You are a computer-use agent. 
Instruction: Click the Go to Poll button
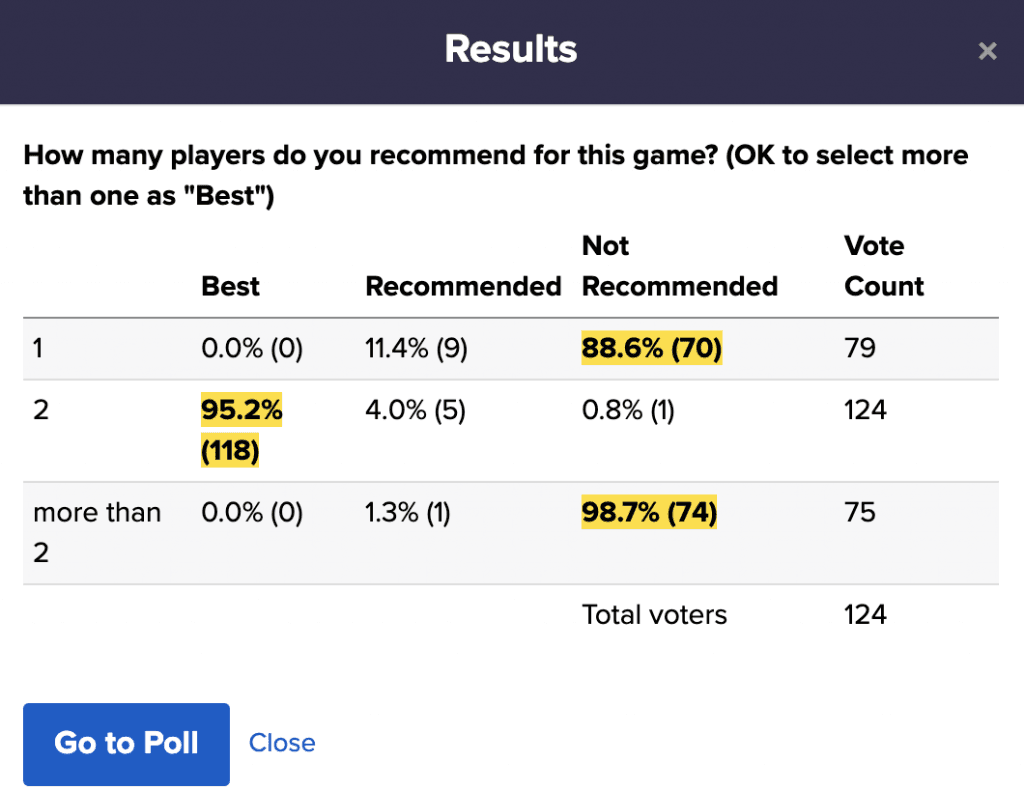(x=127, y=744)
